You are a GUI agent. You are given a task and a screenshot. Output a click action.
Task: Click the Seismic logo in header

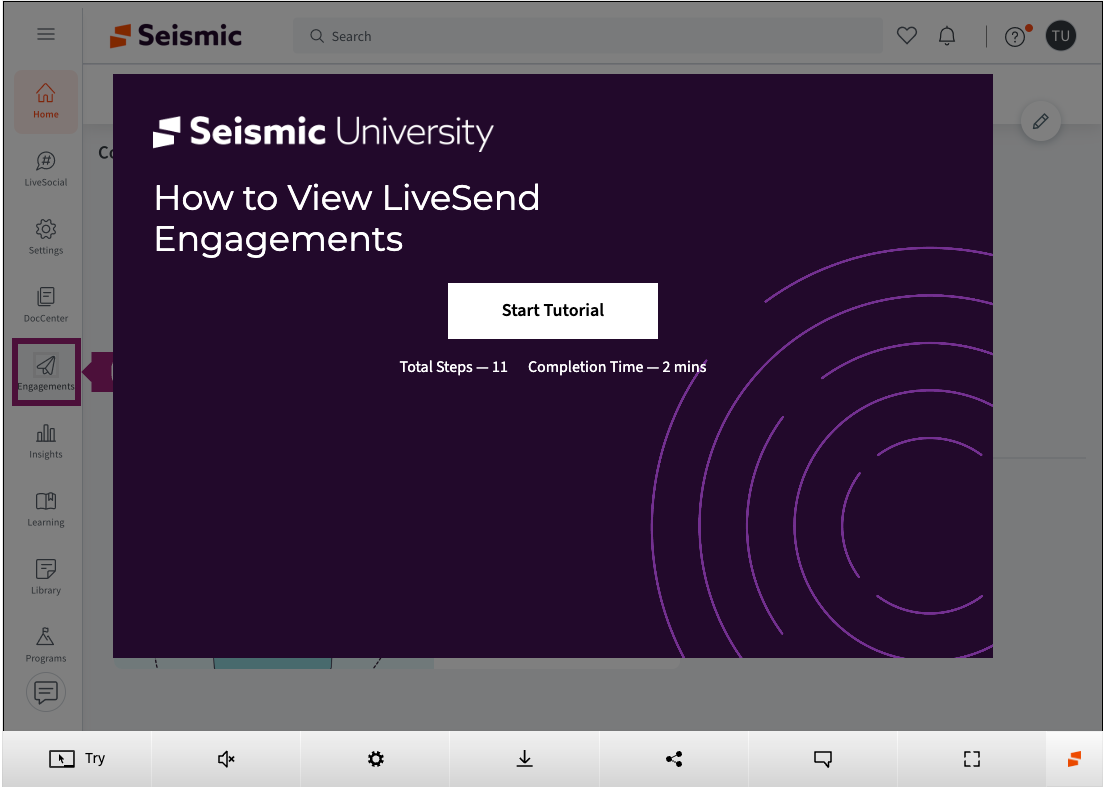(x=176, y=35)
